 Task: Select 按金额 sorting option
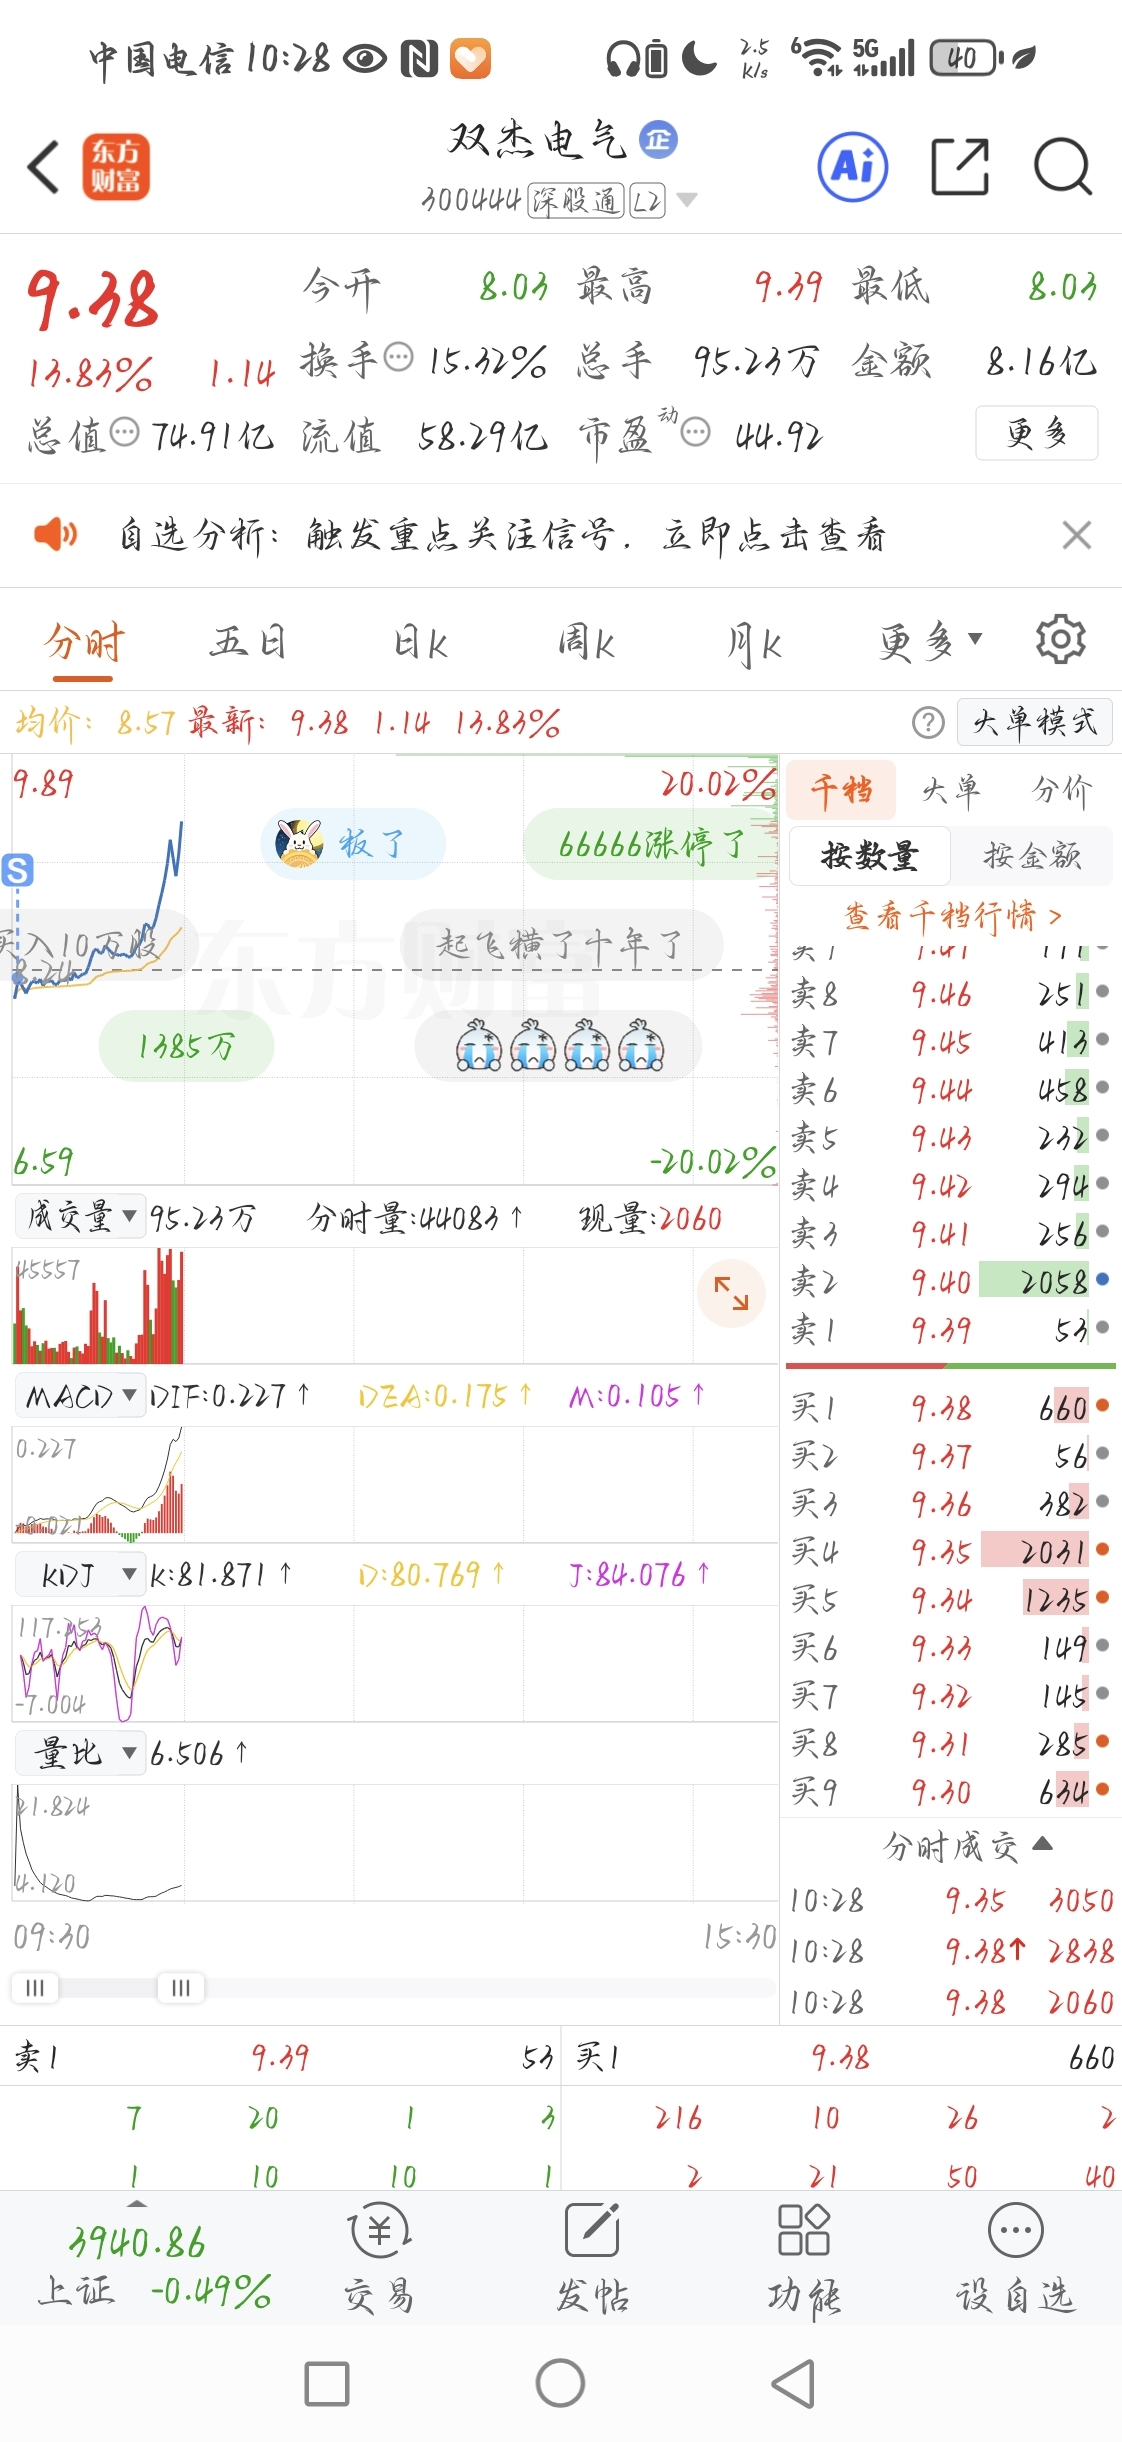coord(1031,856)
